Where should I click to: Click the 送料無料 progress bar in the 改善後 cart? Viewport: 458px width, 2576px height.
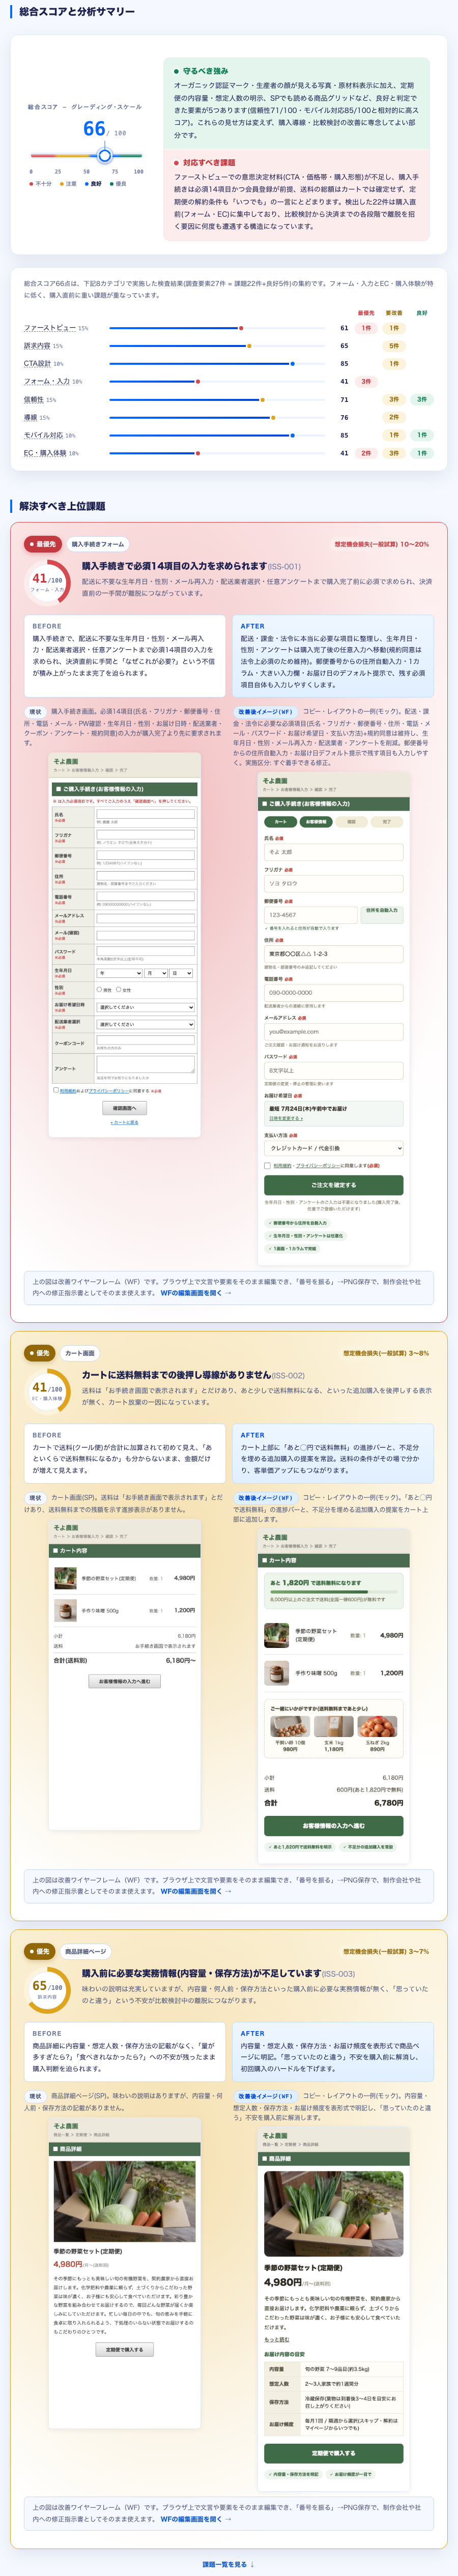click(333, 1591)
